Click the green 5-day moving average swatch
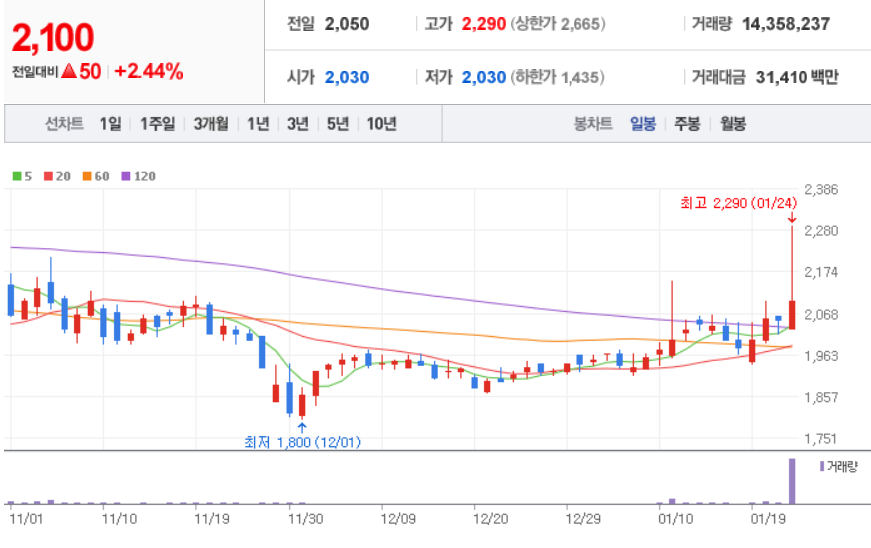Viewport: 871px width, 548px height. pos(17,176)
